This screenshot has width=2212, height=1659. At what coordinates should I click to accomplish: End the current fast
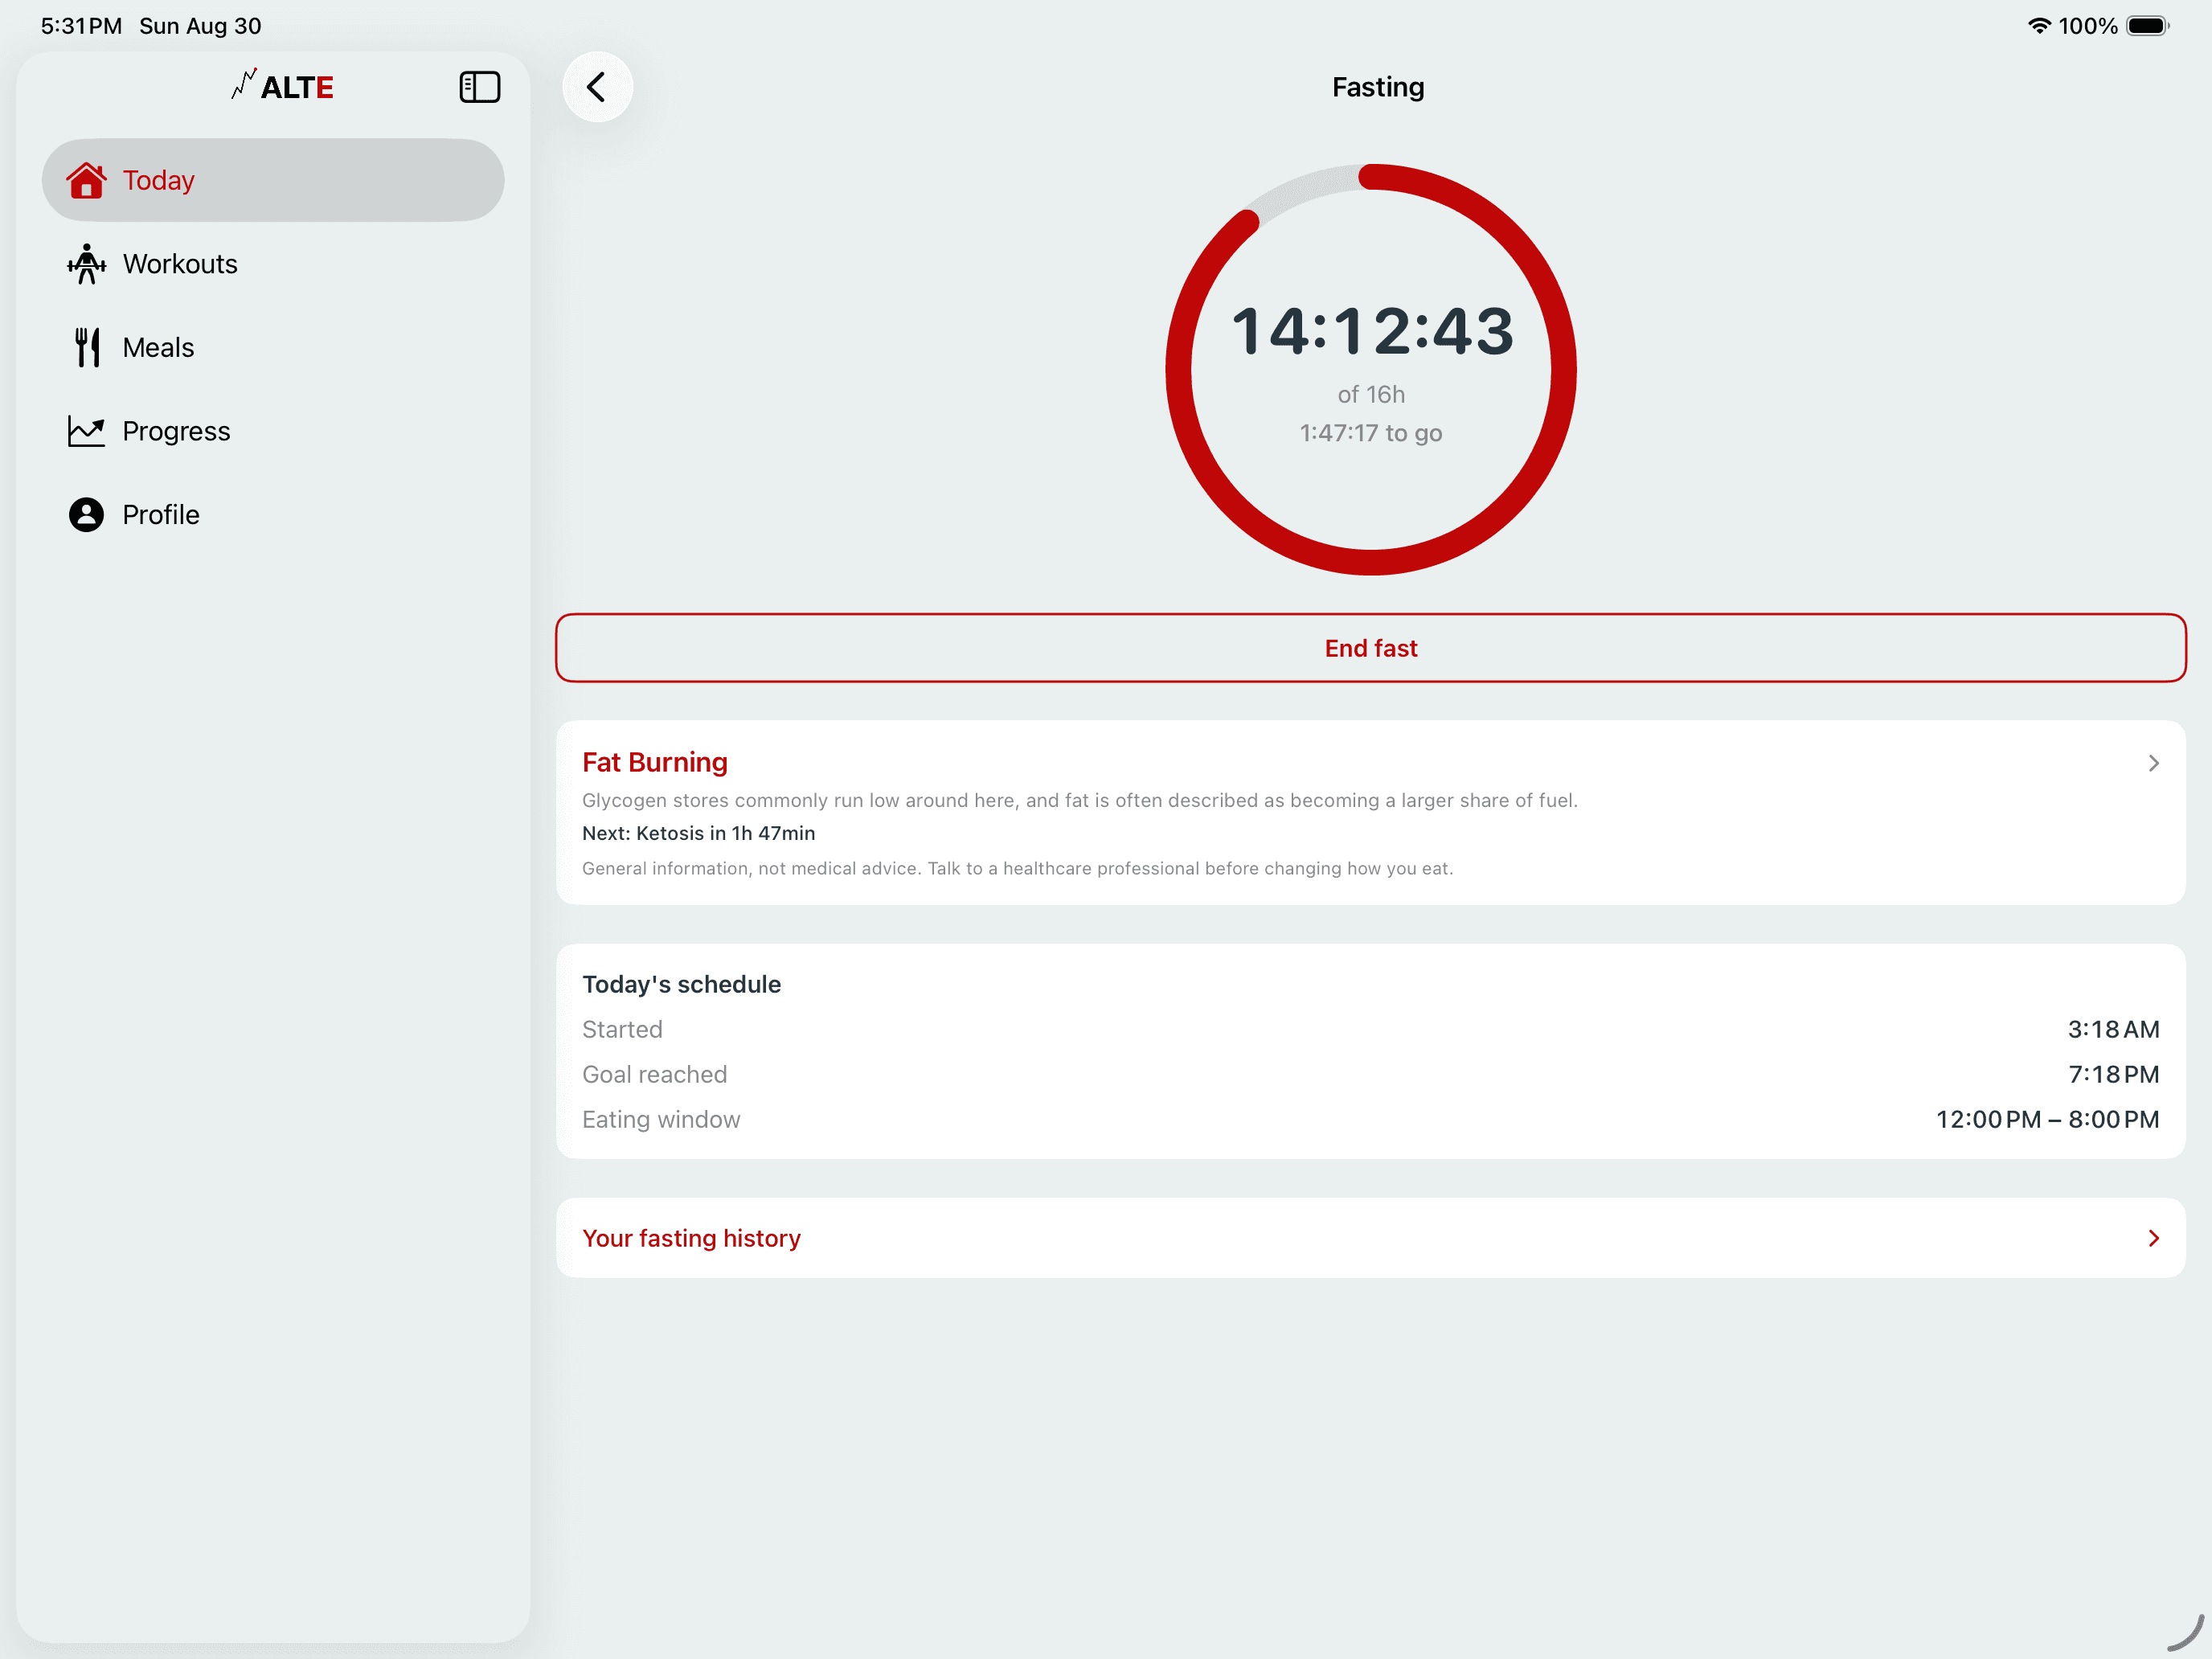coord(1370,648)
